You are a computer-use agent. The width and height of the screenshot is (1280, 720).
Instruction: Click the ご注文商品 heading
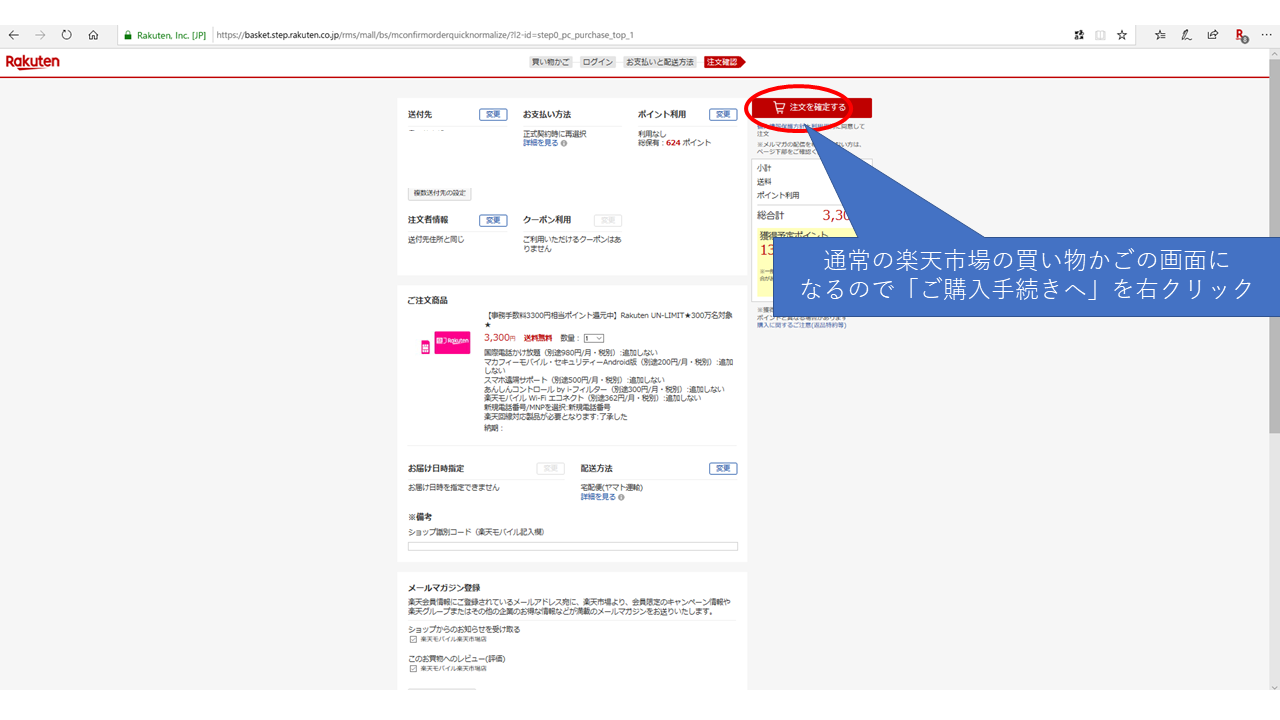click(428, 300)
